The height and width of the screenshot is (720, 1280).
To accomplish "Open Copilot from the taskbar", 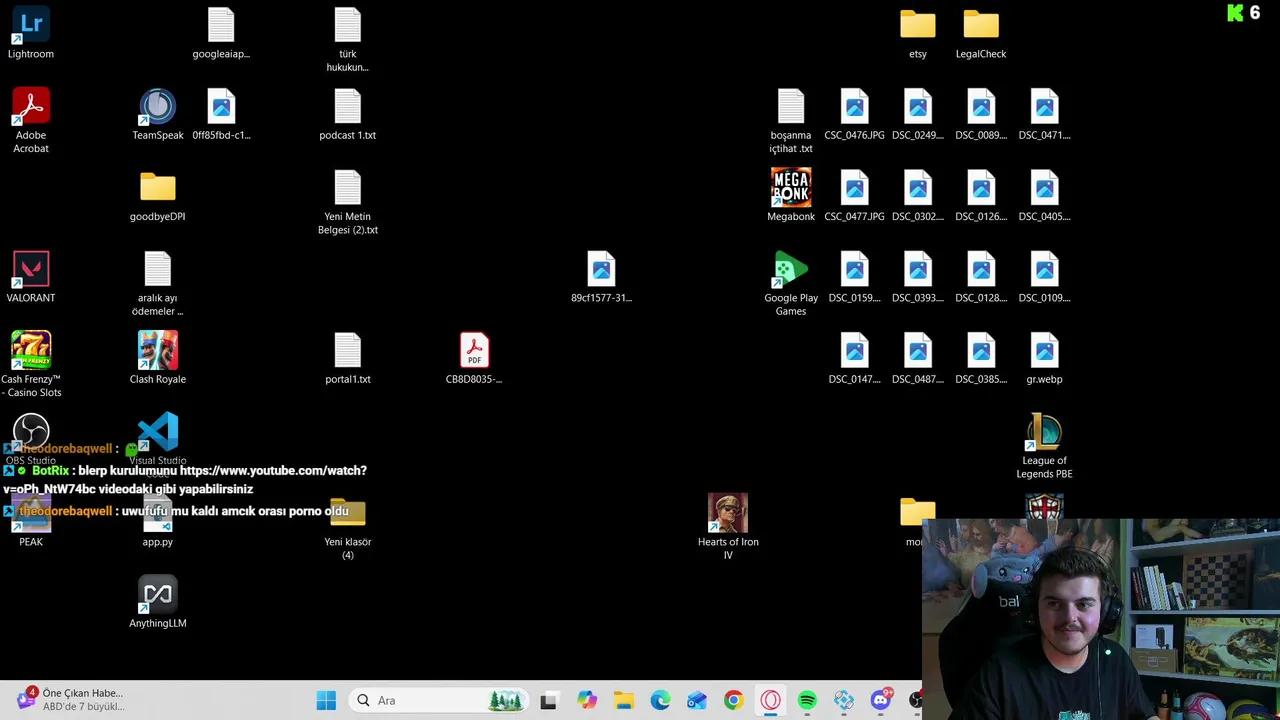I will (x=587, y=700).
